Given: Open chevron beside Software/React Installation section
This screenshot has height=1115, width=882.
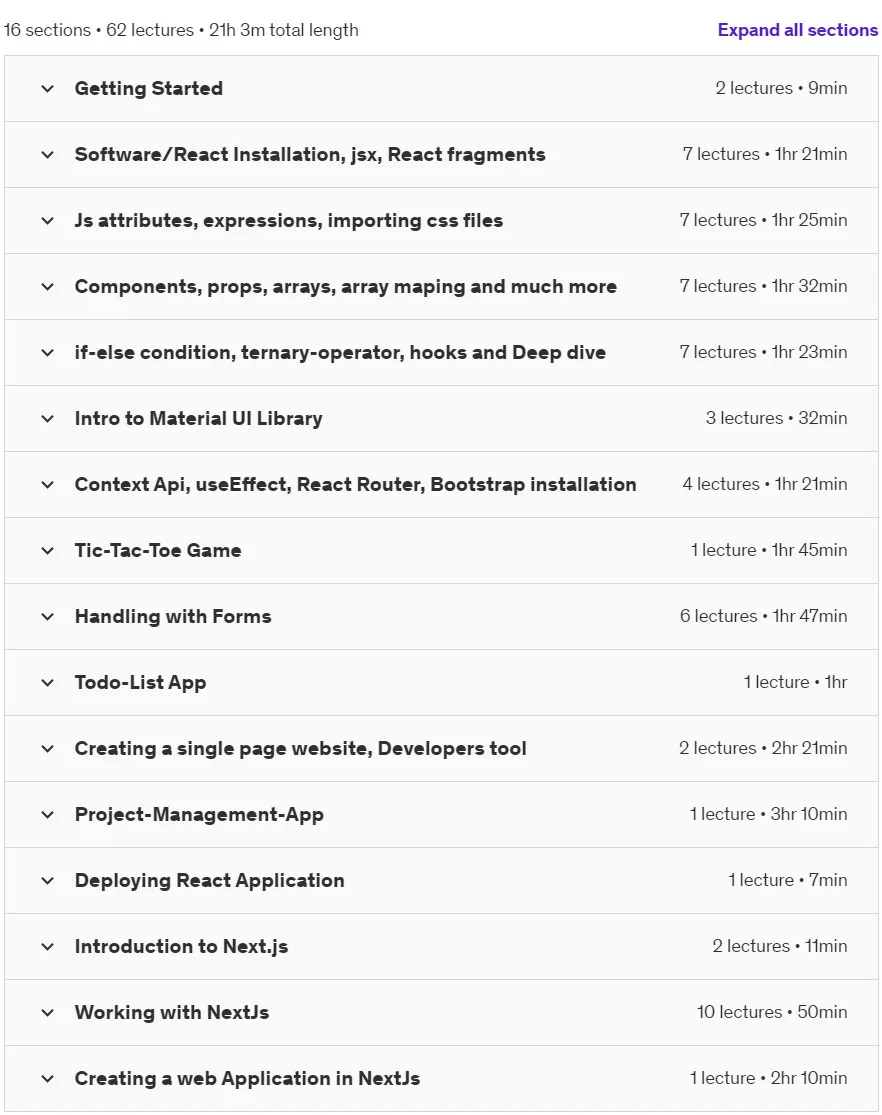Looking at the screenshot, I should 48,155.
